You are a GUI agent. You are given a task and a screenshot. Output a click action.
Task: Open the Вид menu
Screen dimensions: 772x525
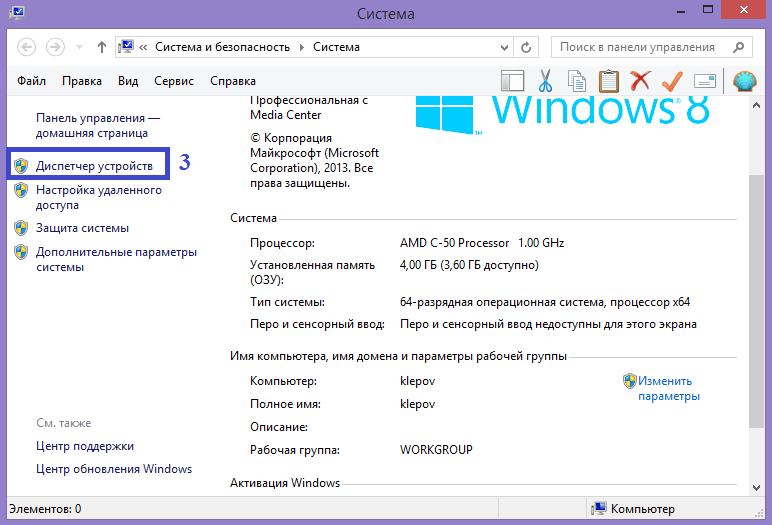click(x=128, y=81)
